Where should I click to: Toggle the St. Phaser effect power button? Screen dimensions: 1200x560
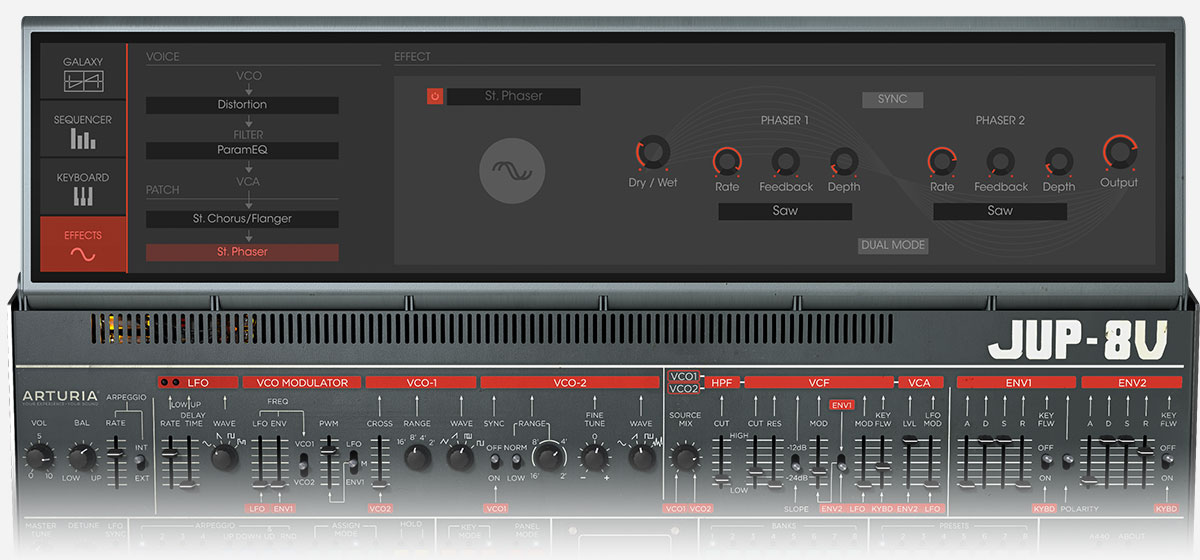pos(435,96)
